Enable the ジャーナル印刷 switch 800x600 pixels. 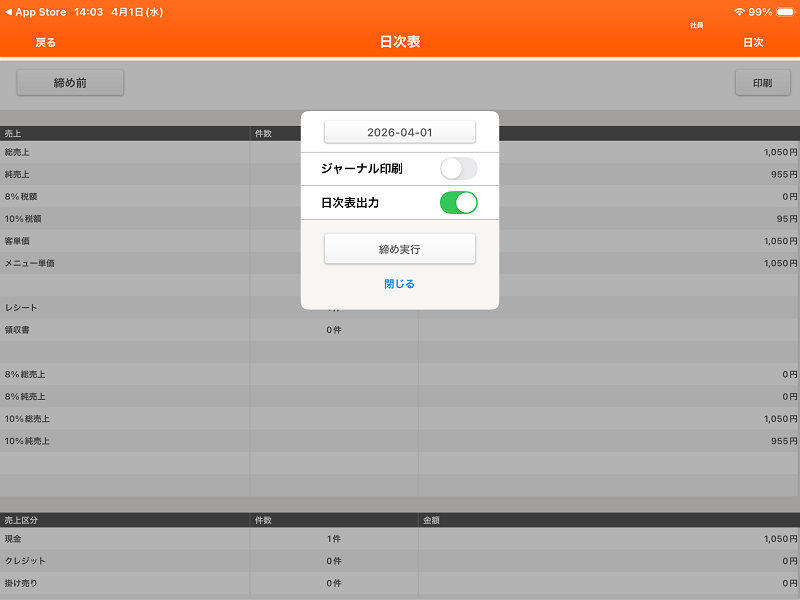[x=458, y=169]
